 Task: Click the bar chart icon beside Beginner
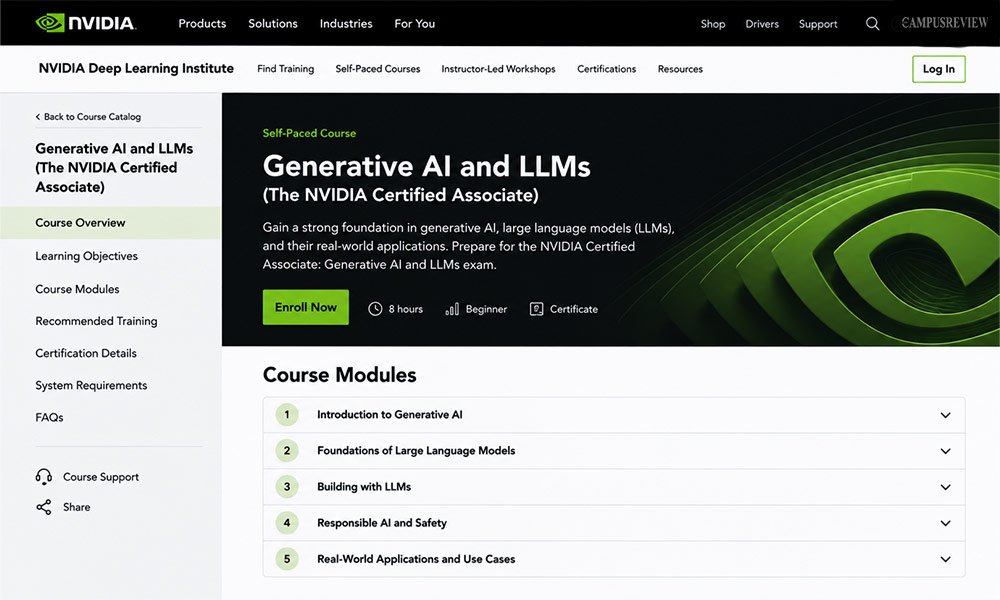452,309
